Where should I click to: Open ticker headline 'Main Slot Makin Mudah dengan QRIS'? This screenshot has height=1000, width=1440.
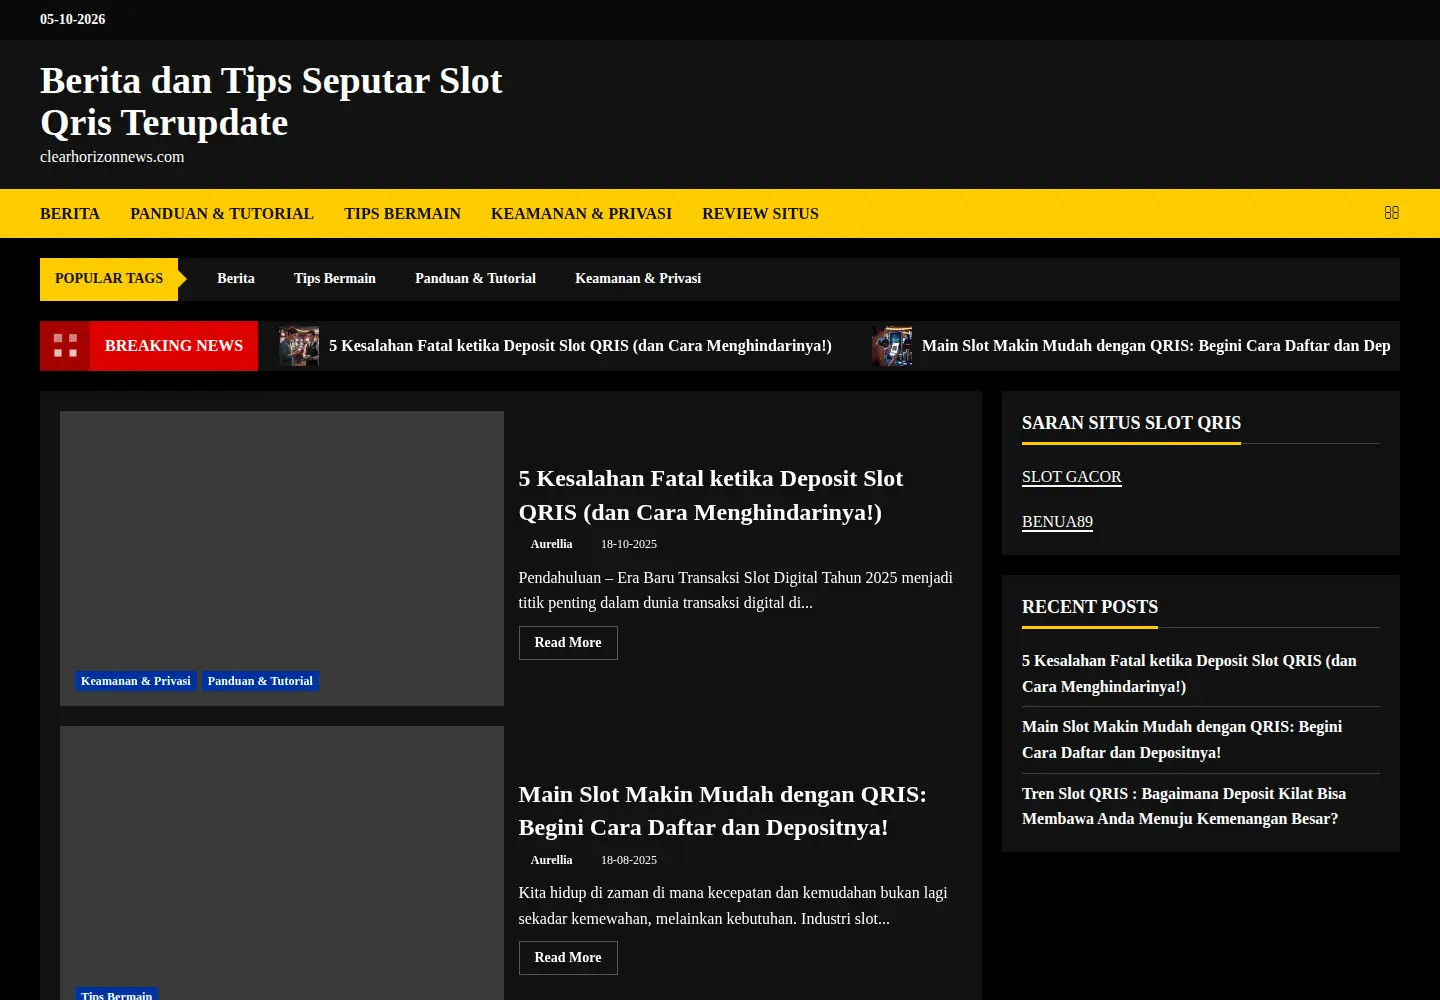(x=1156, y=346)
